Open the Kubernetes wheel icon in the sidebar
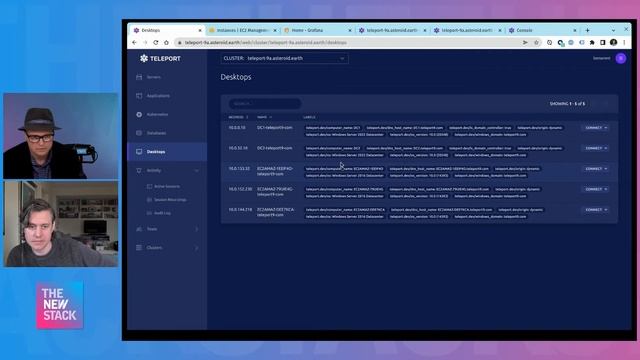The image size is (640, 360). point(139,114)
